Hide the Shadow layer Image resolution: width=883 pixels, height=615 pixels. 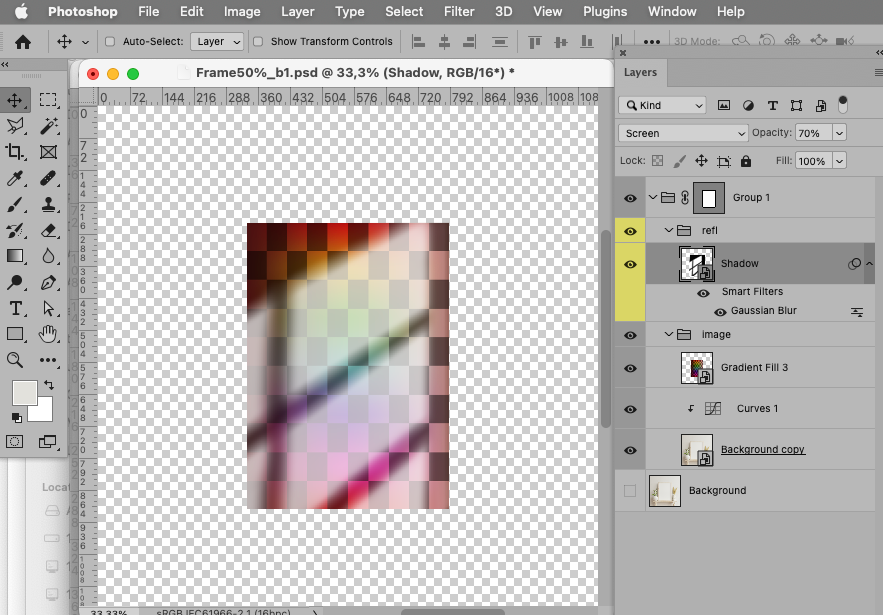tap(629, 263)
